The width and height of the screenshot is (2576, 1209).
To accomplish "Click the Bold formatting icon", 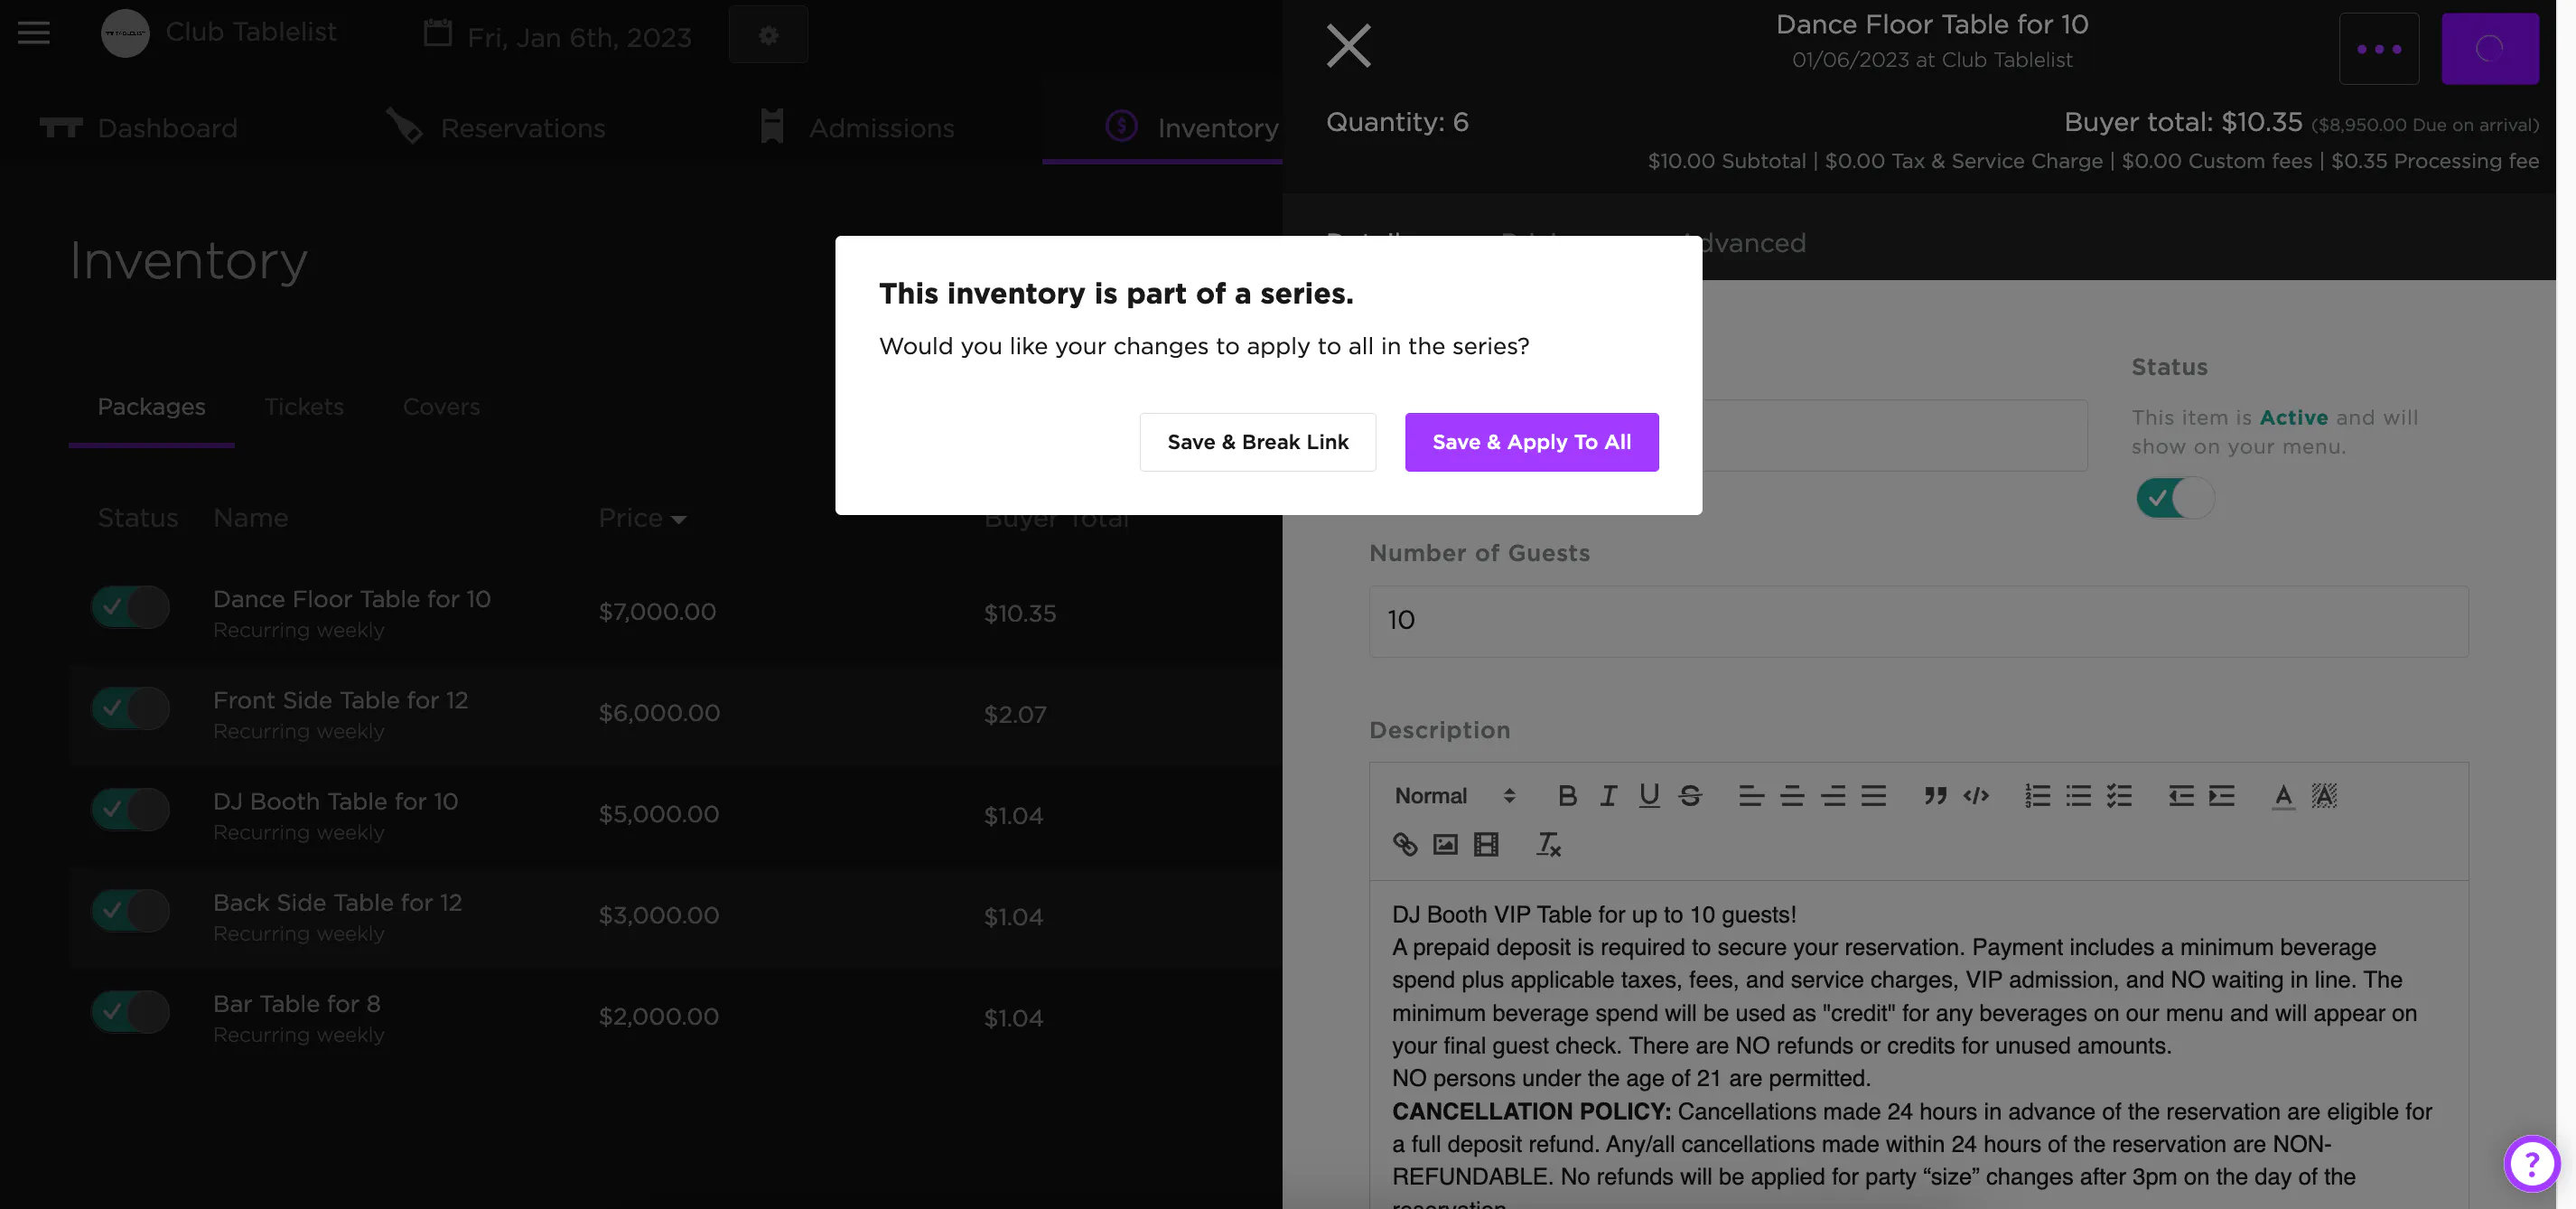I will coord(1567,795).
